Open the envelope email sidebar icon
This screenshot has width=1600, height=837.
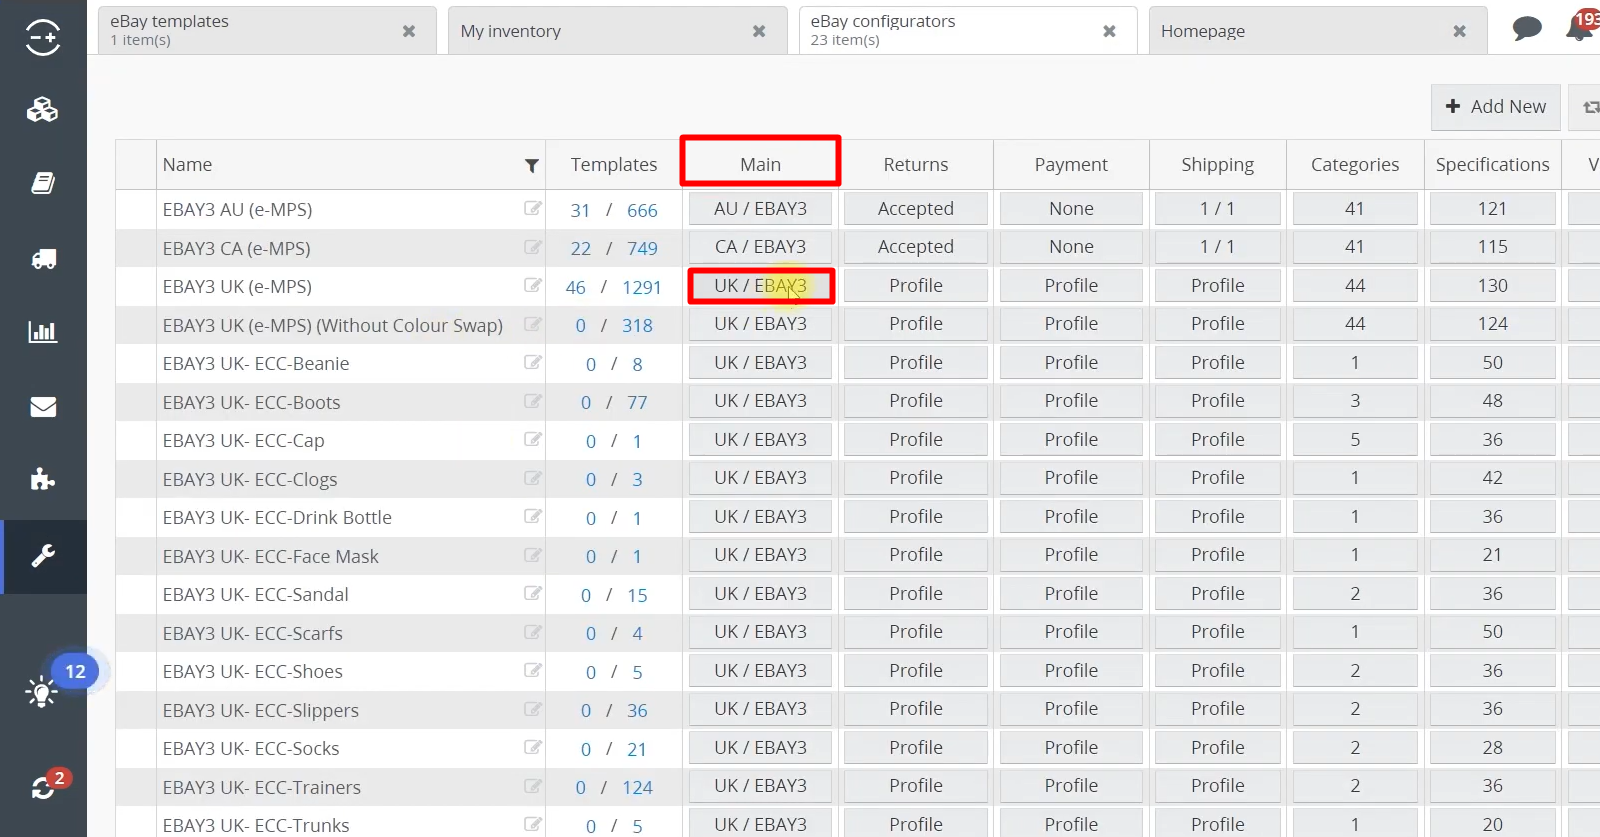(x=43, y=407)
